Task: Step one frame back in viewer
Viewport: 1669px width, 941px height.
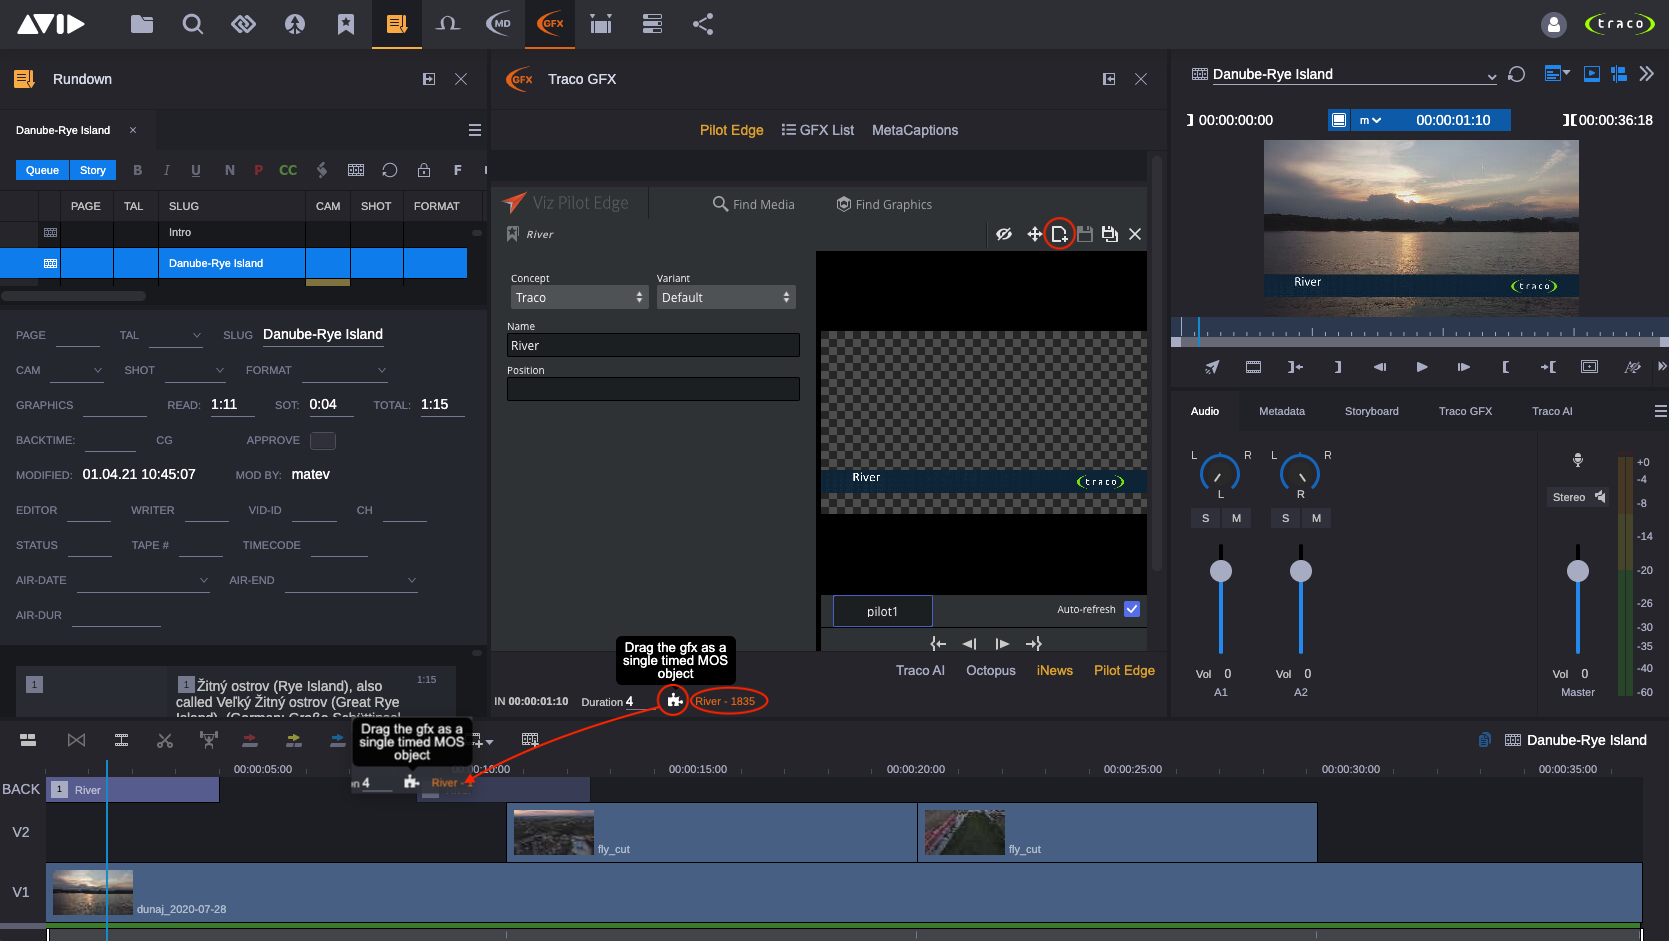Action: 1380,367
